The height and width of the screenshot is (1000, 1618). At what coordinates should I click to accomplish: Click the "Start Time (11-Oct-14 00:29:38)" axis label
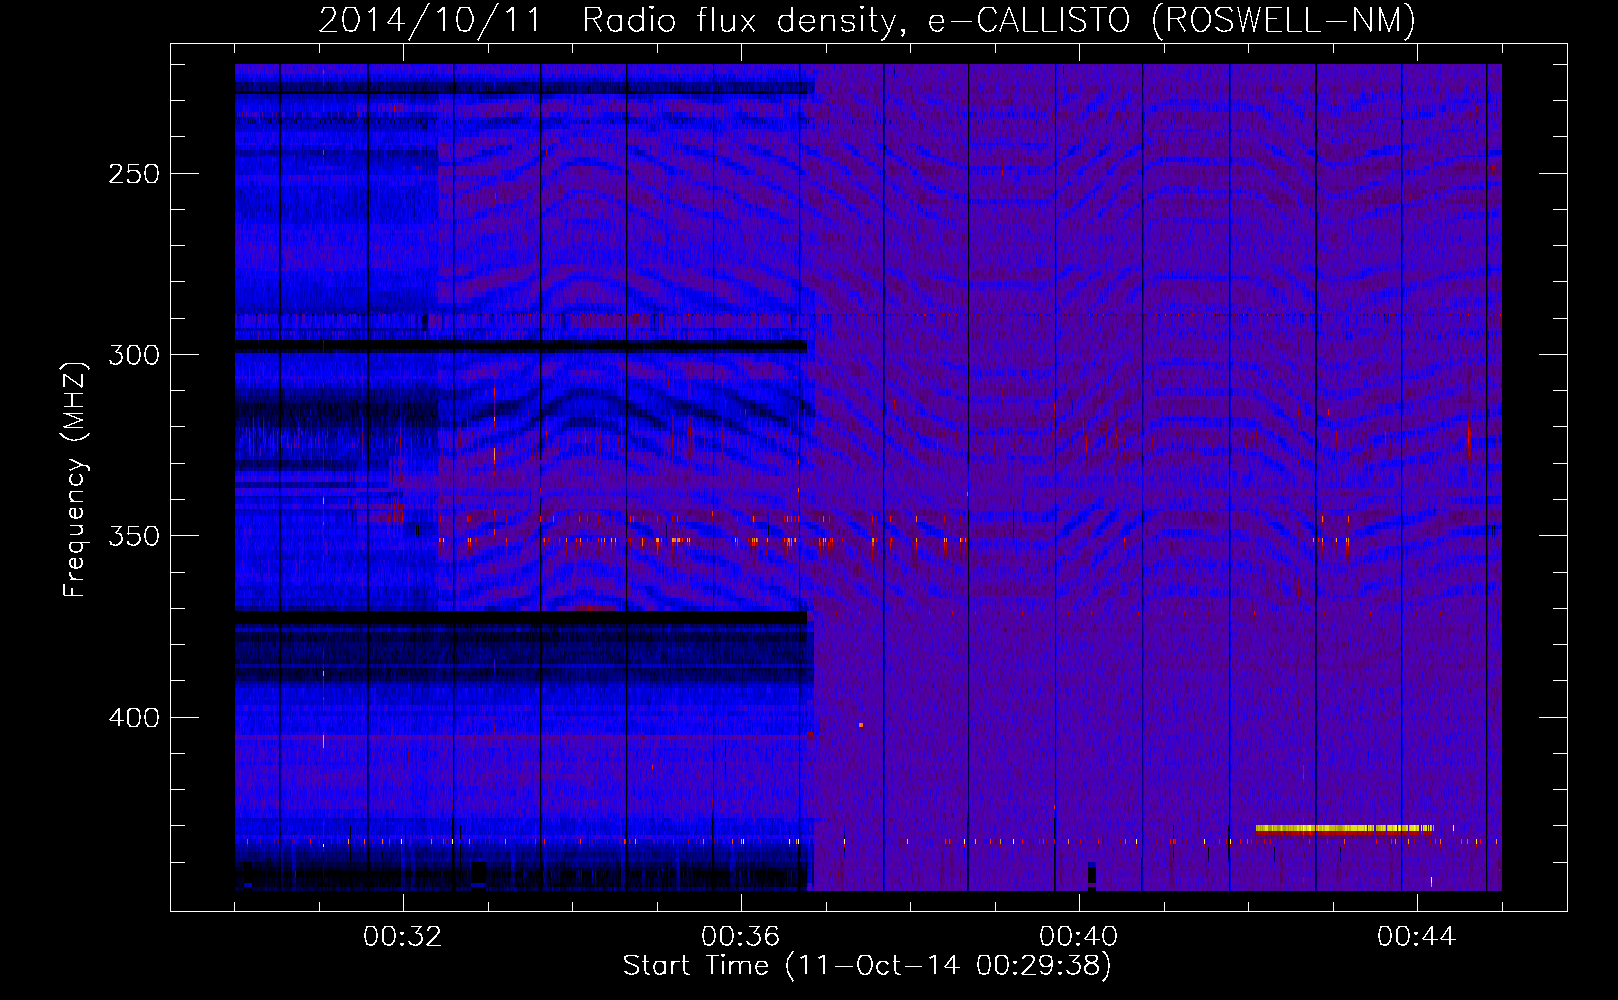click(x=867, y=966)
